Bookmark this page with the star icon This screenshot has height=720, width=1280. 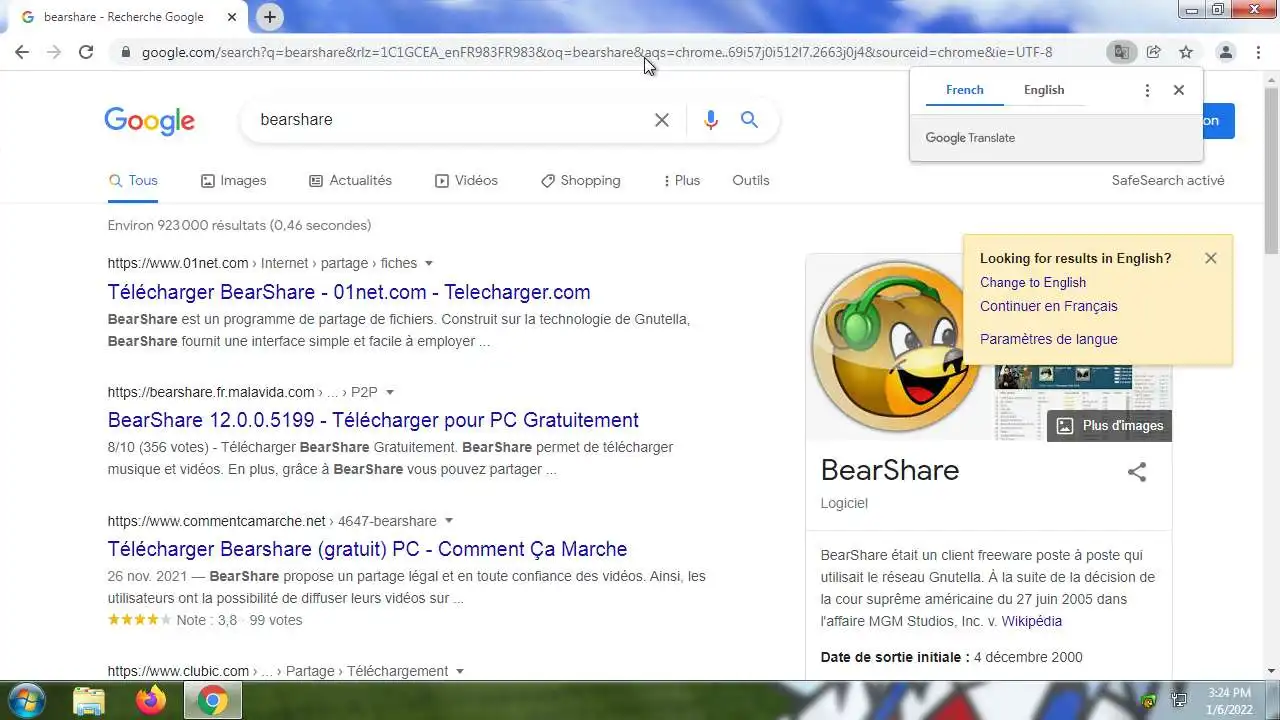tap(1186, 52)
